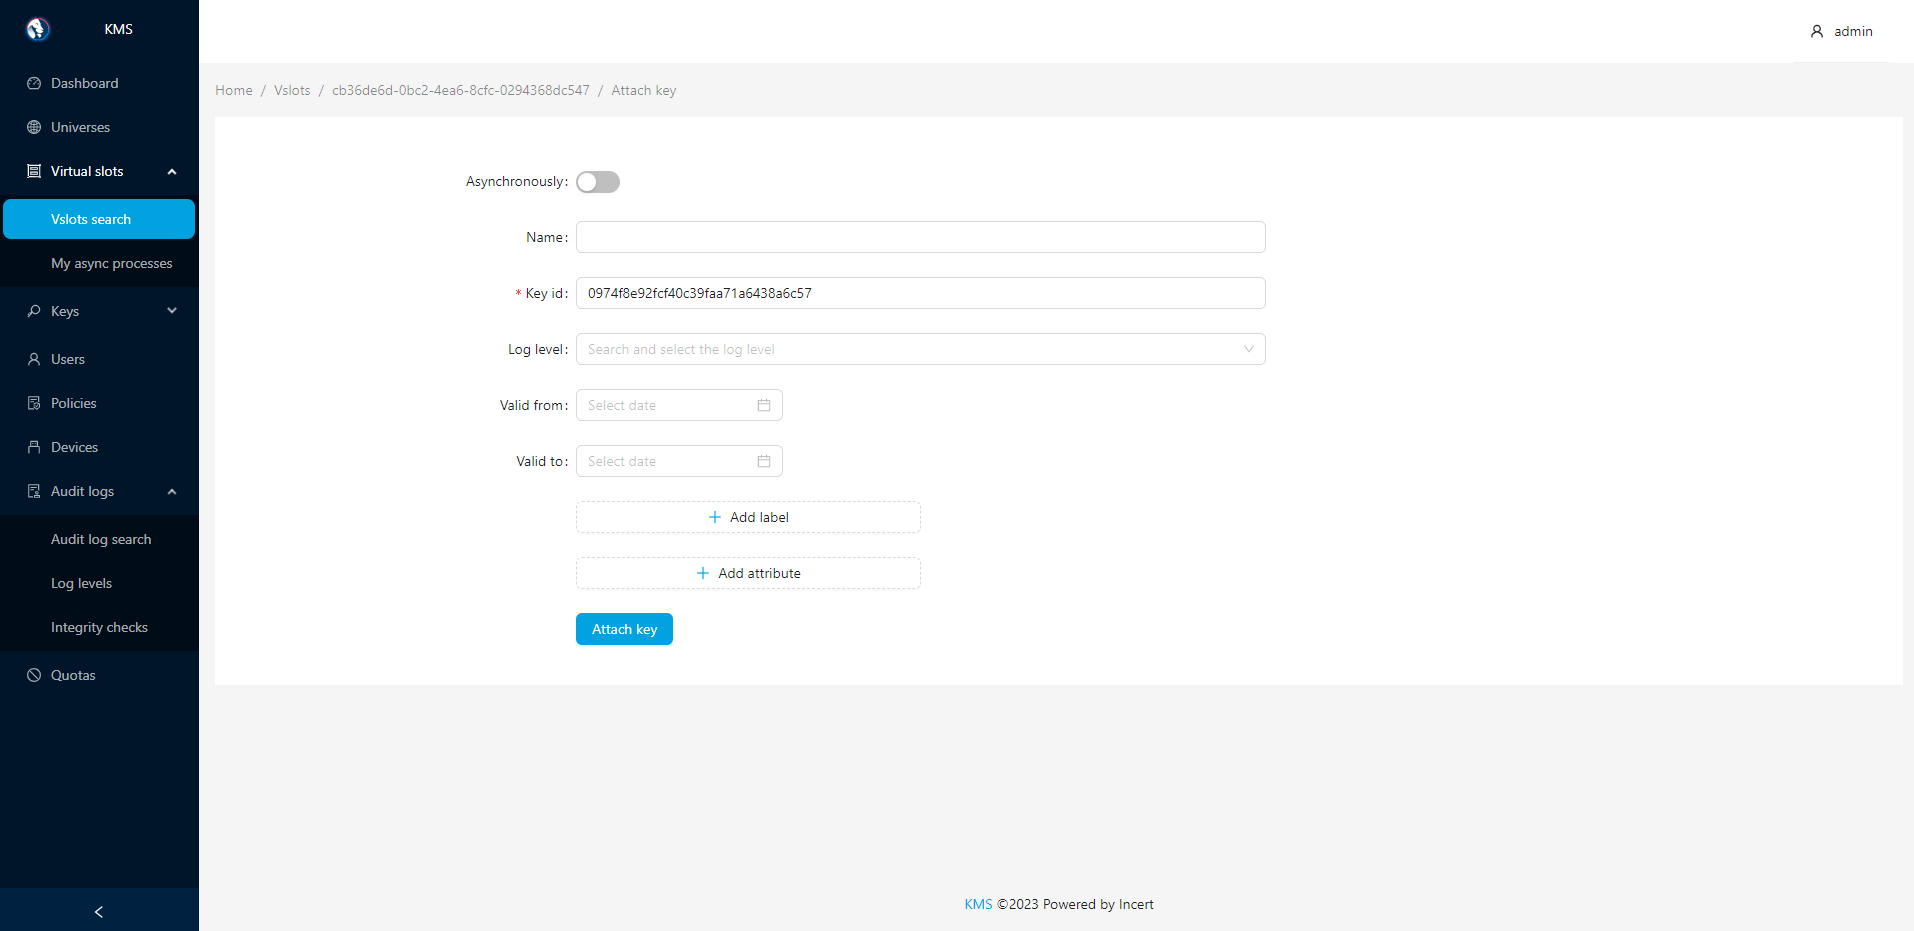1914x931 pixels.
Task: Toggle the Asynchronously switch
Action: [x=598, y=182]
